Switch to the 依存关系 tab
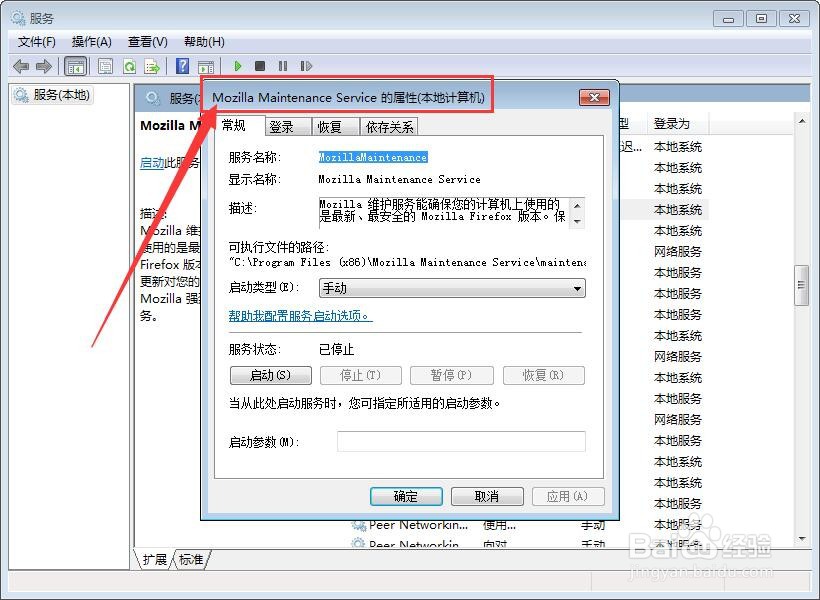 [390, 127]
